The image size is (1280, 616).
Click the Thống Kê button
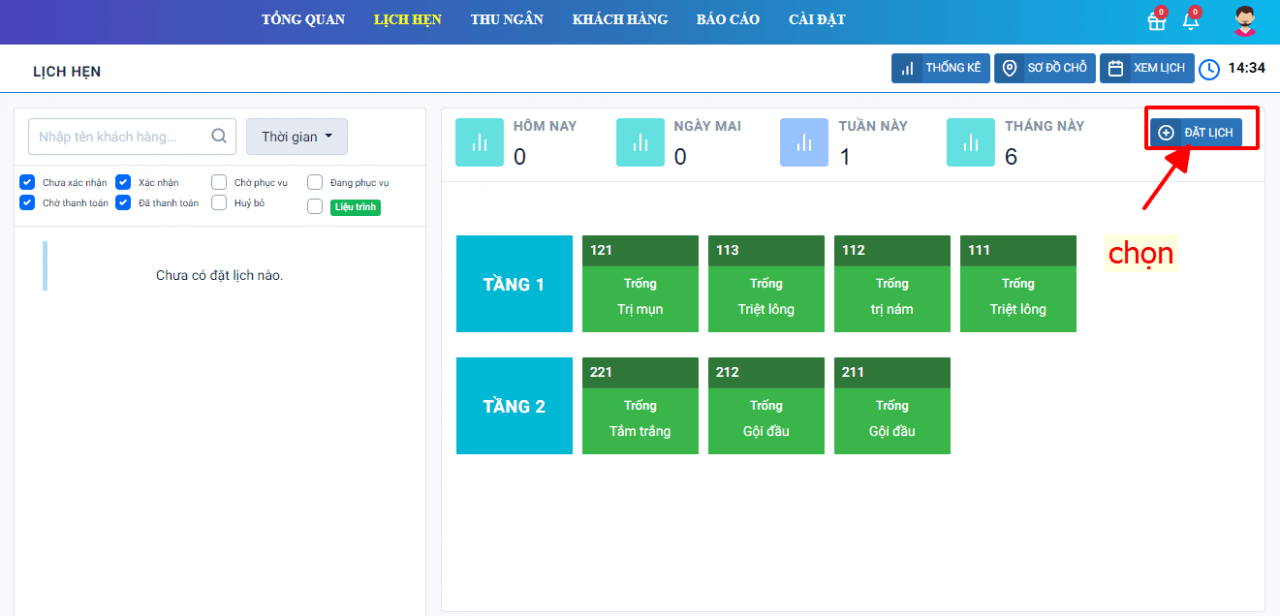(x=940, y=68)
